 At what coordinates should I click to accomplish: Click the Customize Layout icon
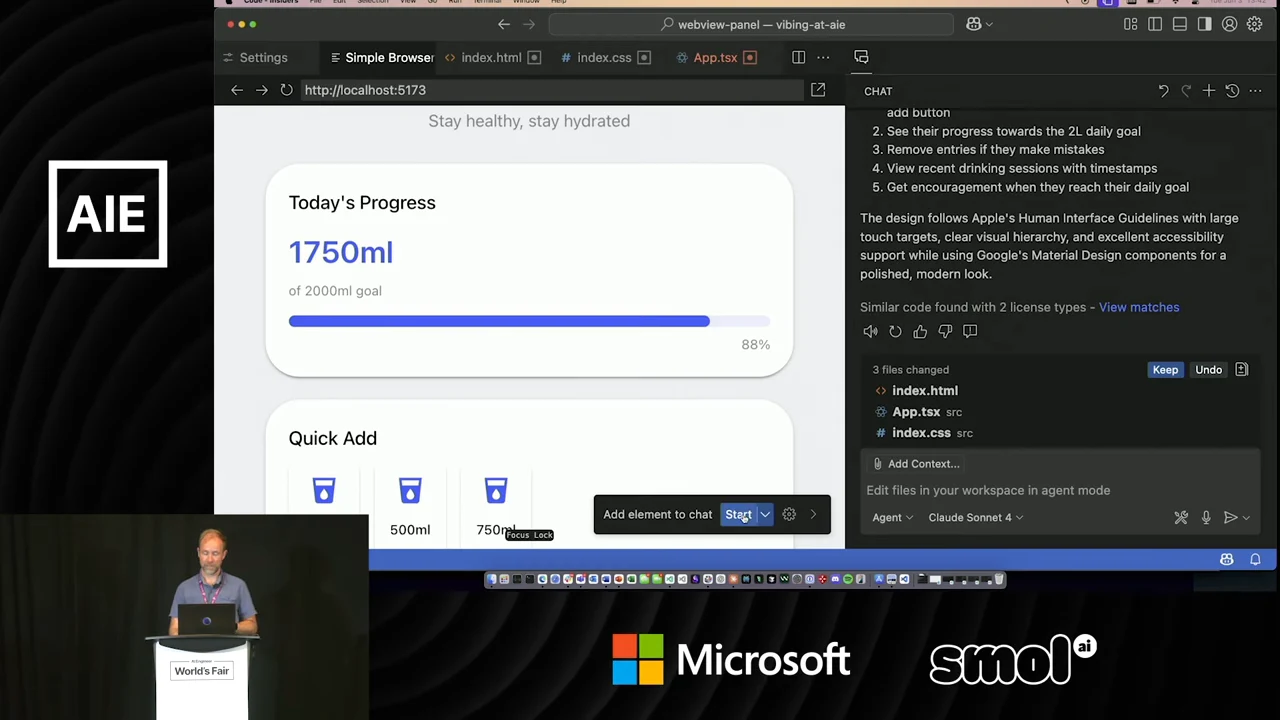tap(1130, 24)
